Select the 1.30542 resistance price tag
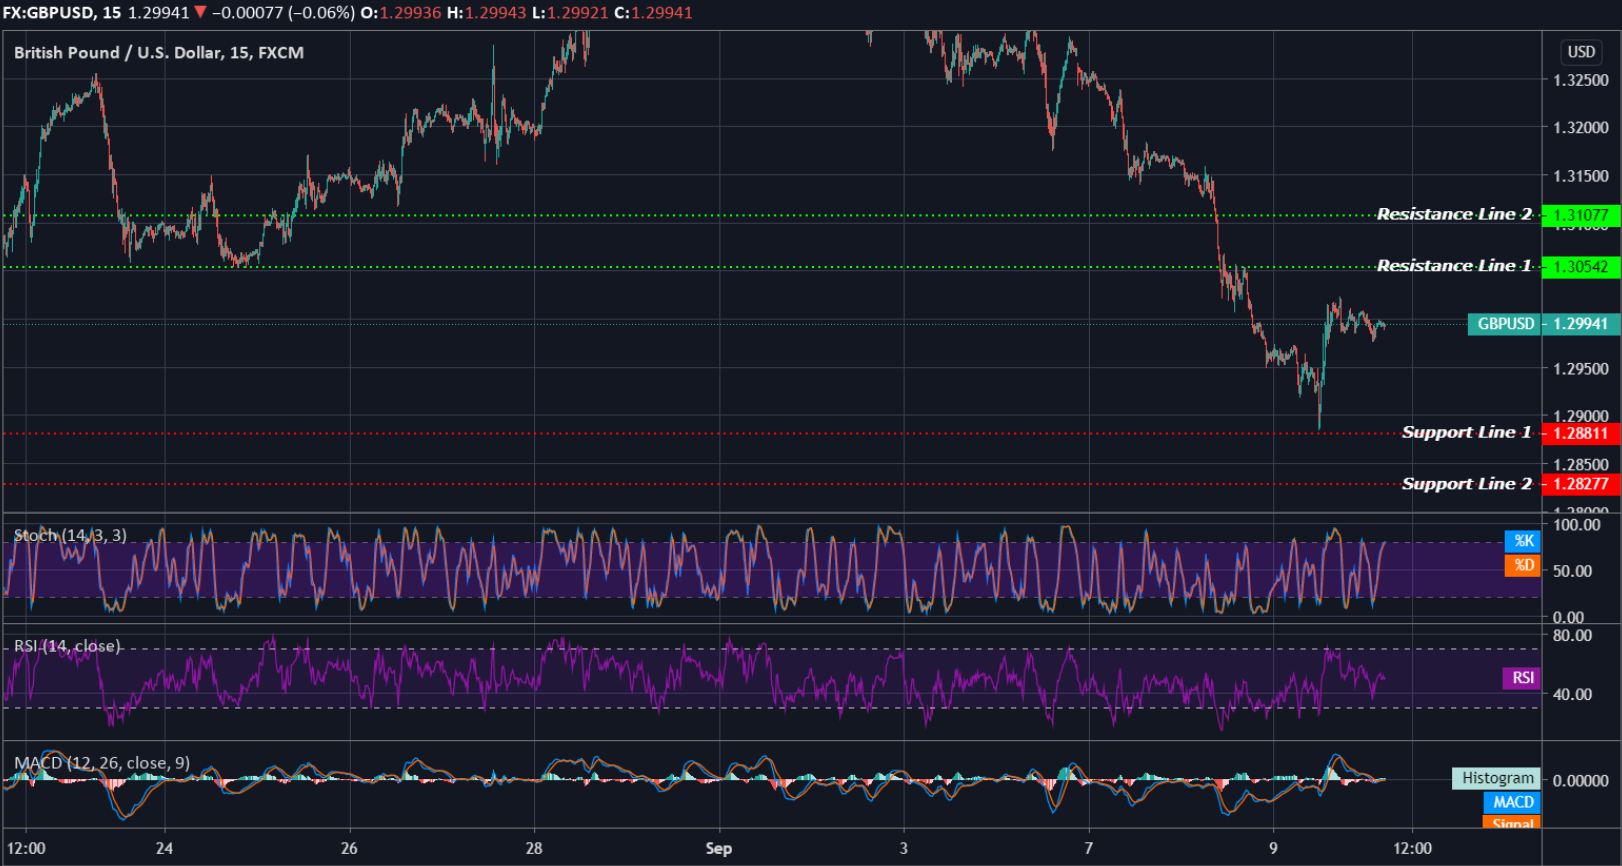The width and height of the screenshot is (1622, 866). point(1581,267)
